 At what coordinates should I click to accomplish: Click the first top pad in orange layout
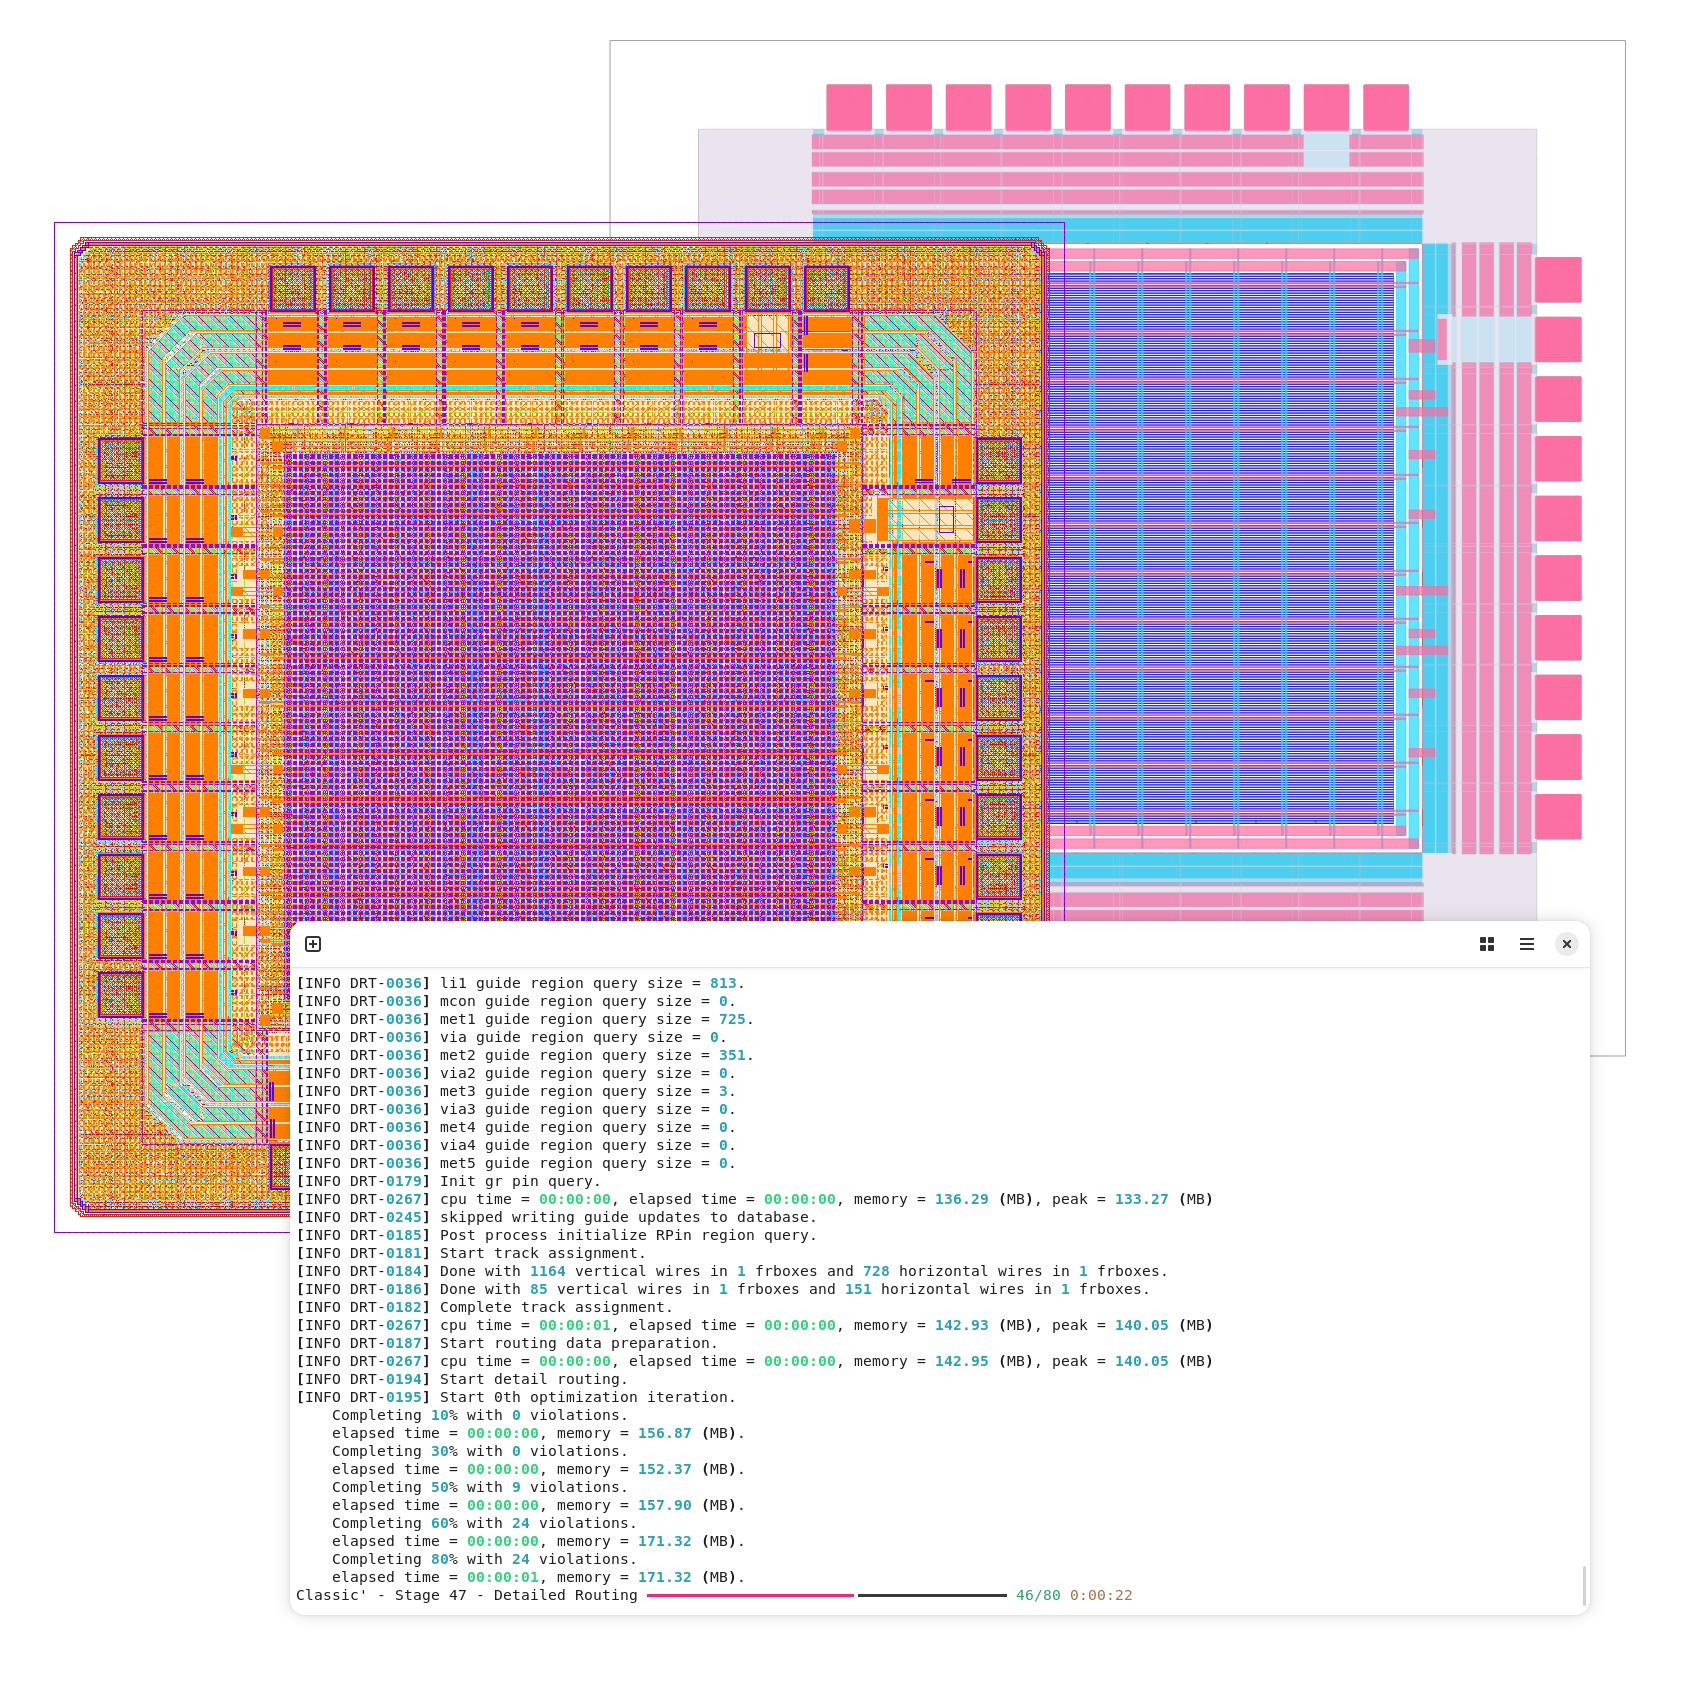point(293,288)
